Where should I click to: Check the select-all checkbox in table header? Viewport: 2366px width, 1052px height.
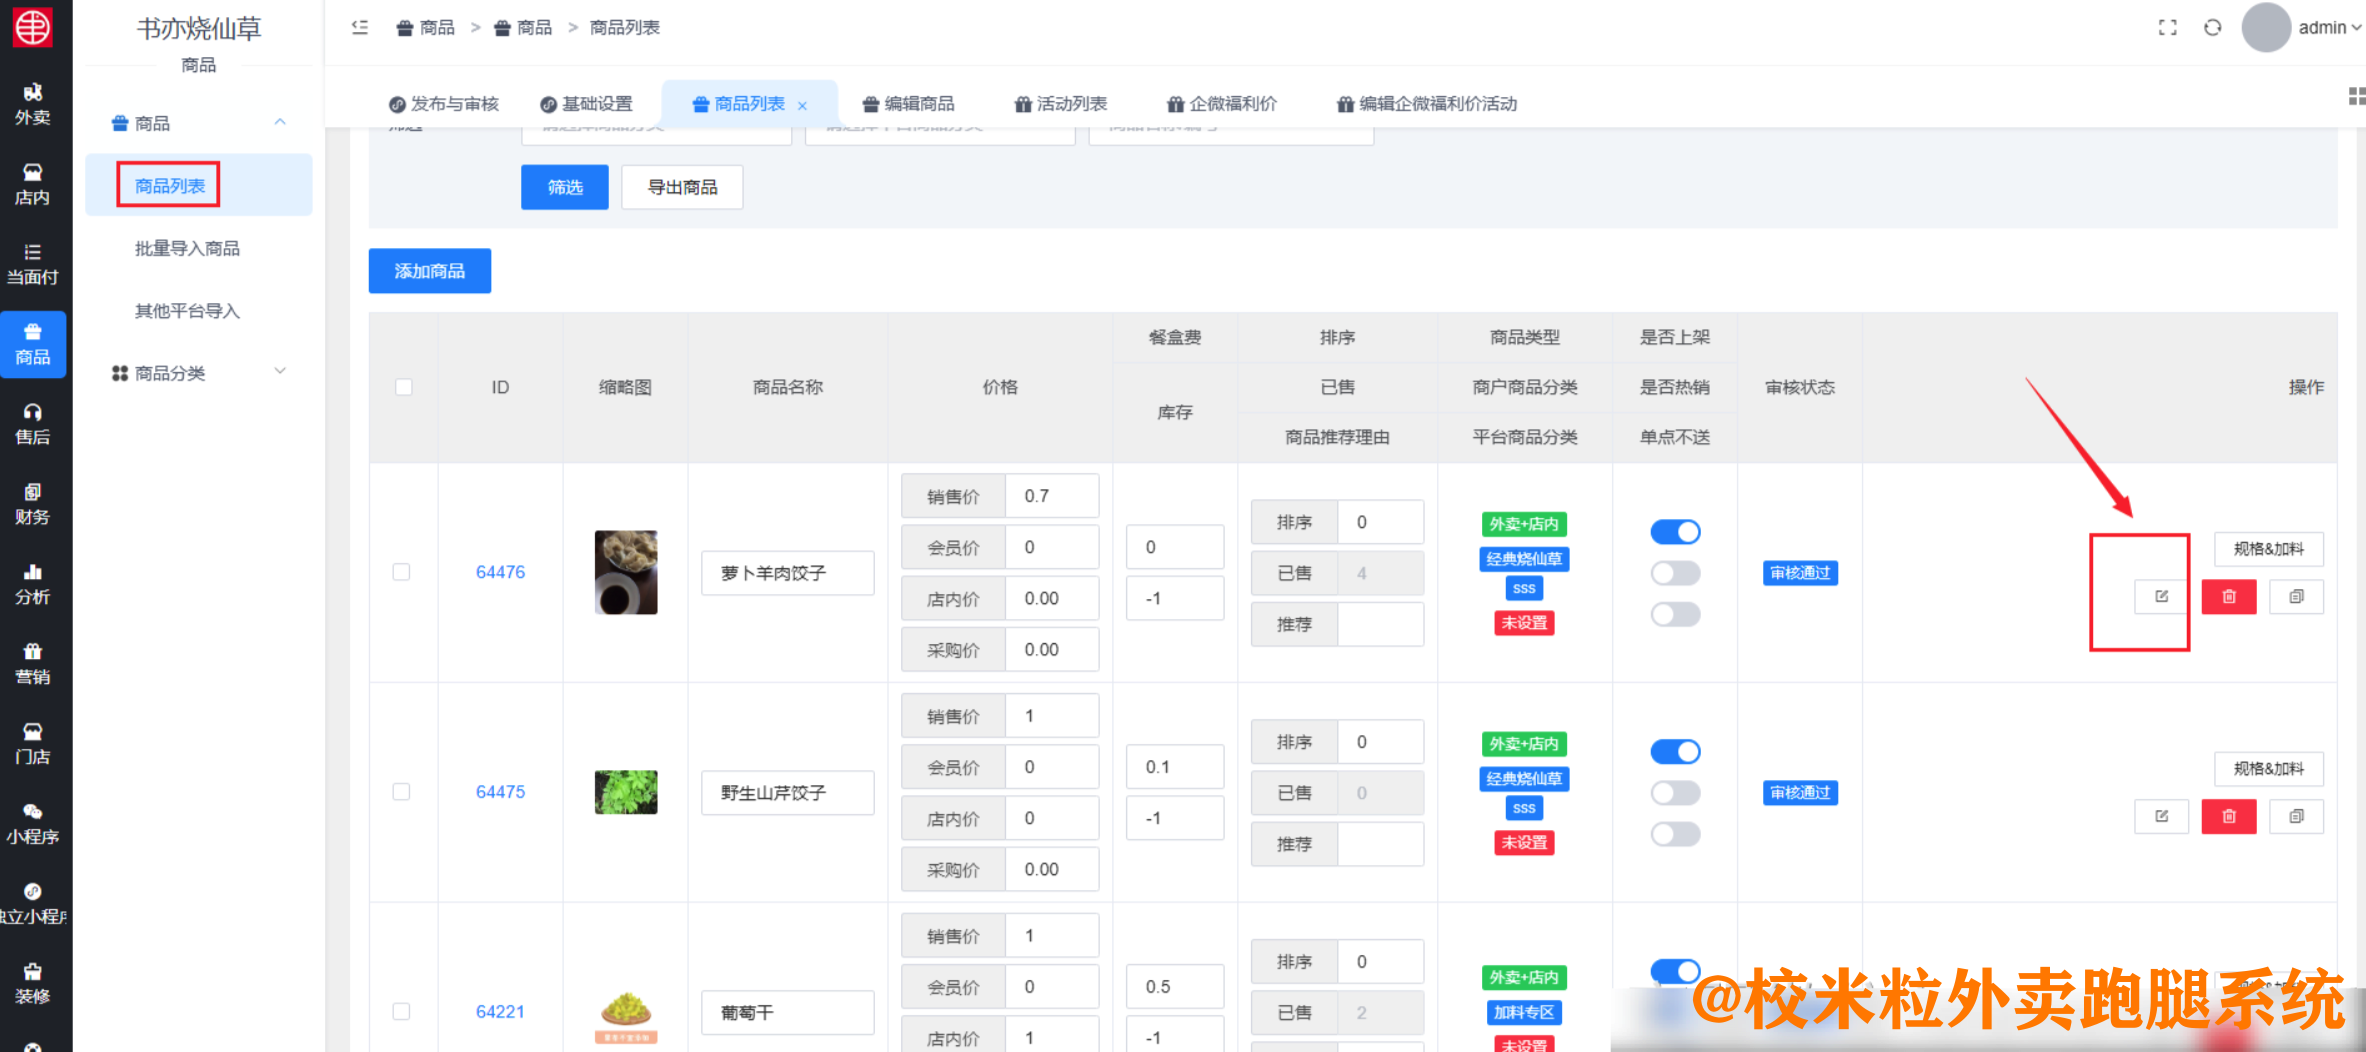pyautogui.click(x=403, y=387)
